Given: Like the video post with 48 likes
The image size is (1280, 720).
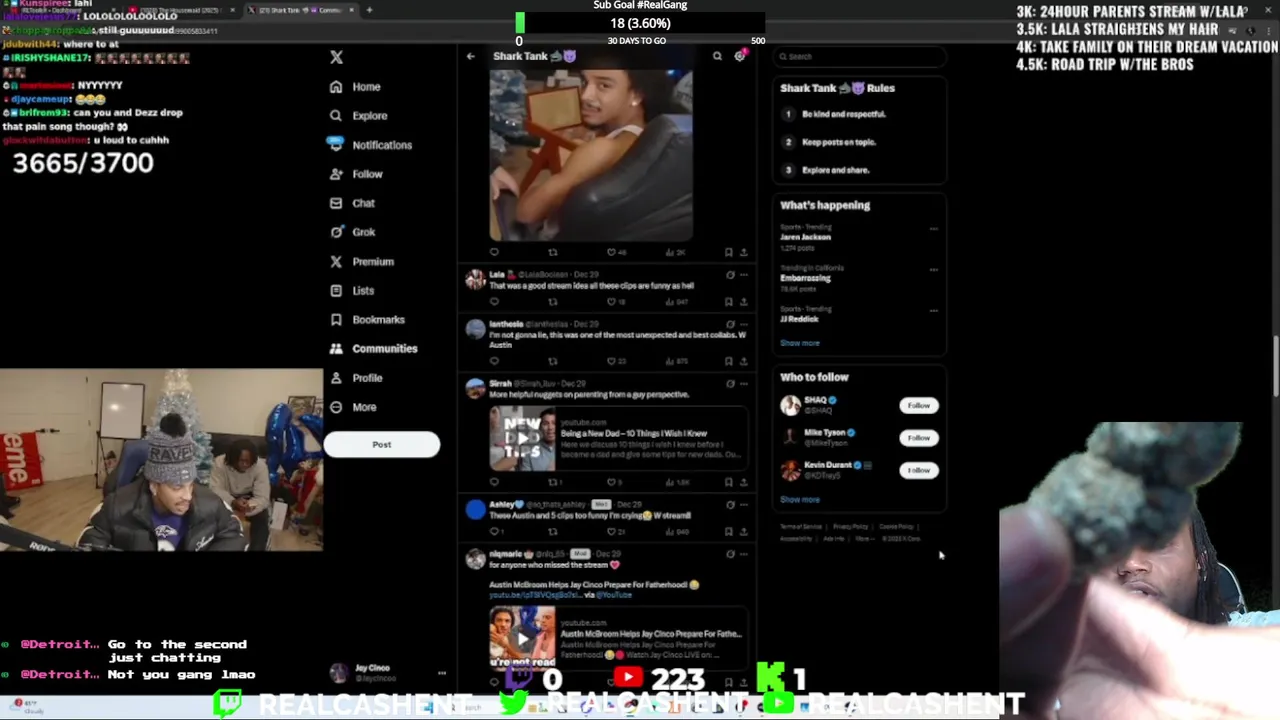Looking at the screenshot, I should (616, 252).
